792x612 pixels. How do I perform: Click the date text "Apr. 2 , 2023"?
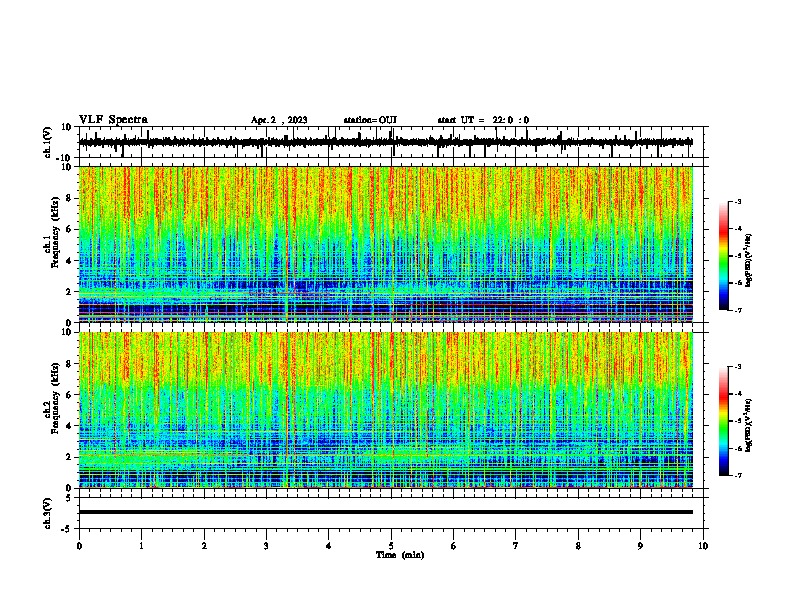(x=279, y=120)
